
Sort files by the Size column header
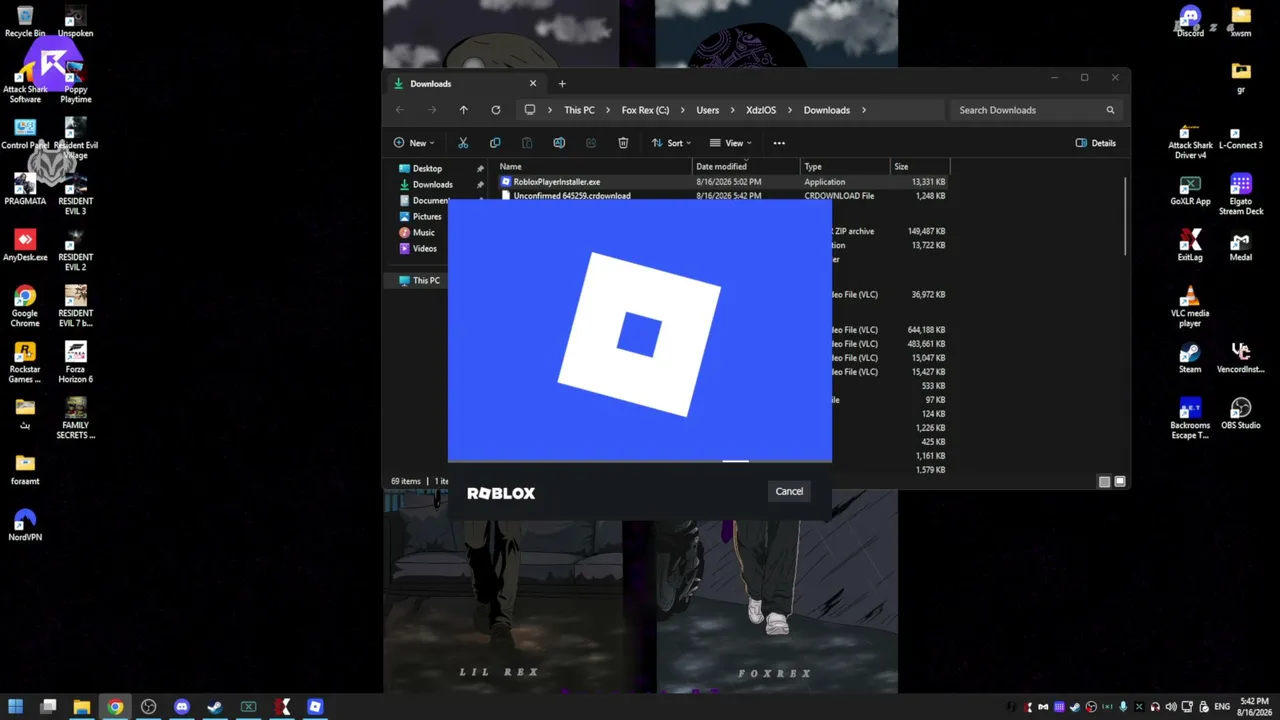(920, 166)
